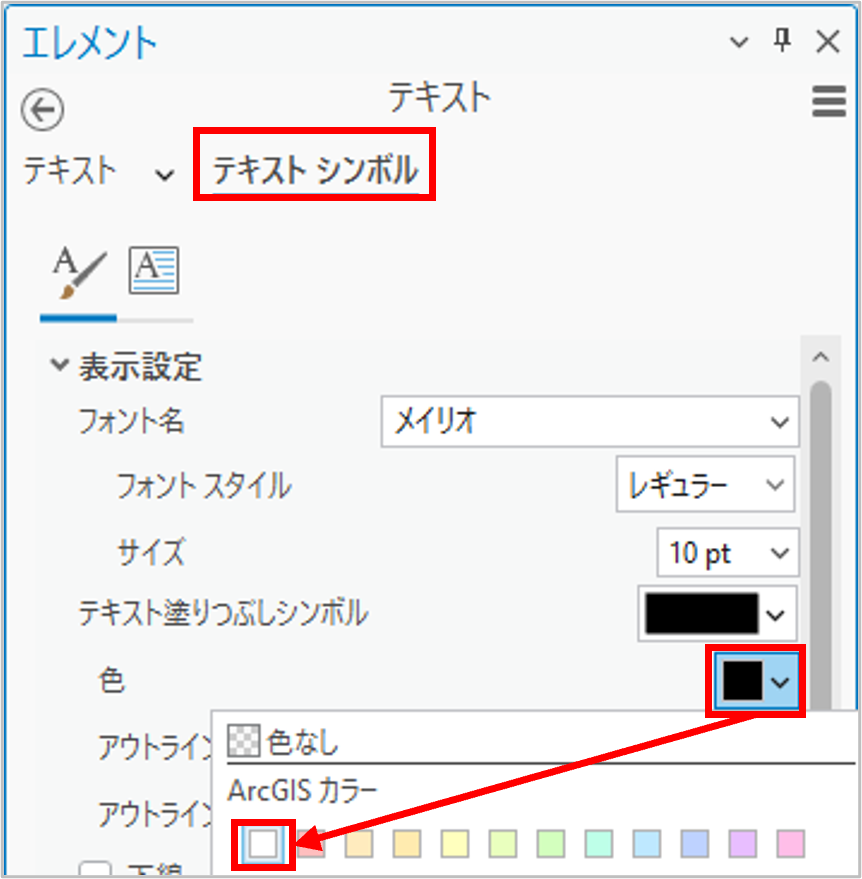Select the General tab with brush icon
Screen dimensions: 862x879
pos(79,273)
